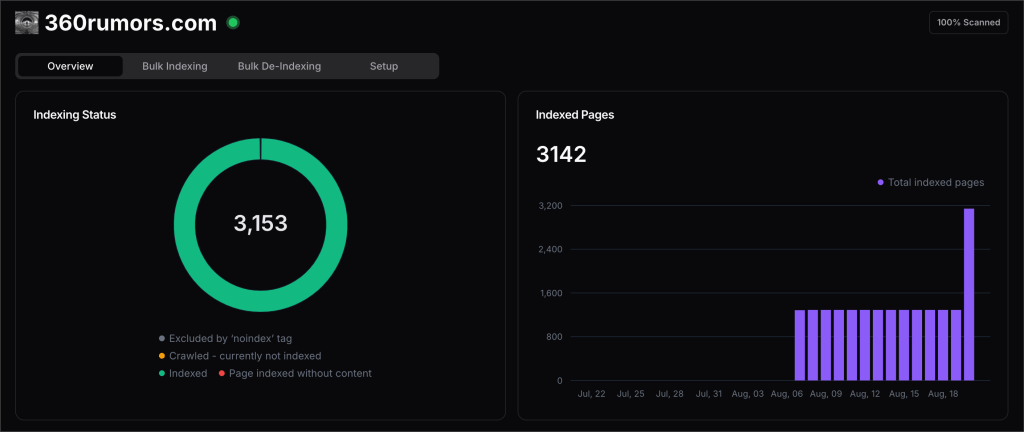Click the first purple bar above Aug, 06

pos(800,345)
